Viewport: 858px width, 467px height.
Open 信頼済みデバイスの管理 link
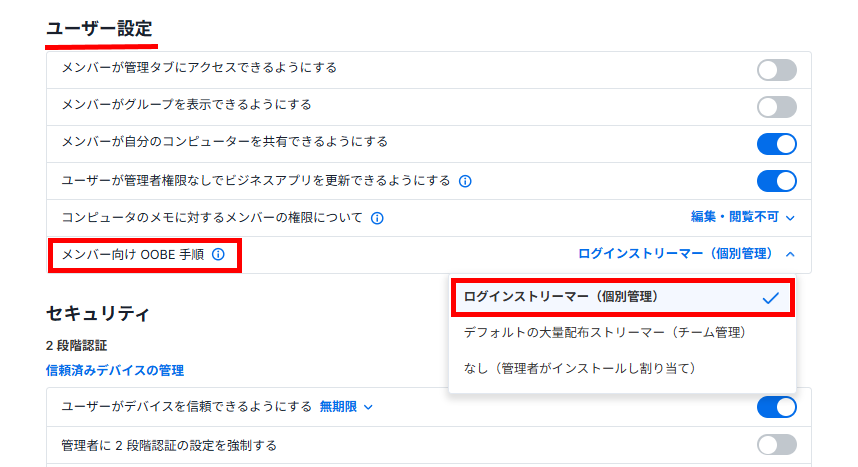pos(115,371)
